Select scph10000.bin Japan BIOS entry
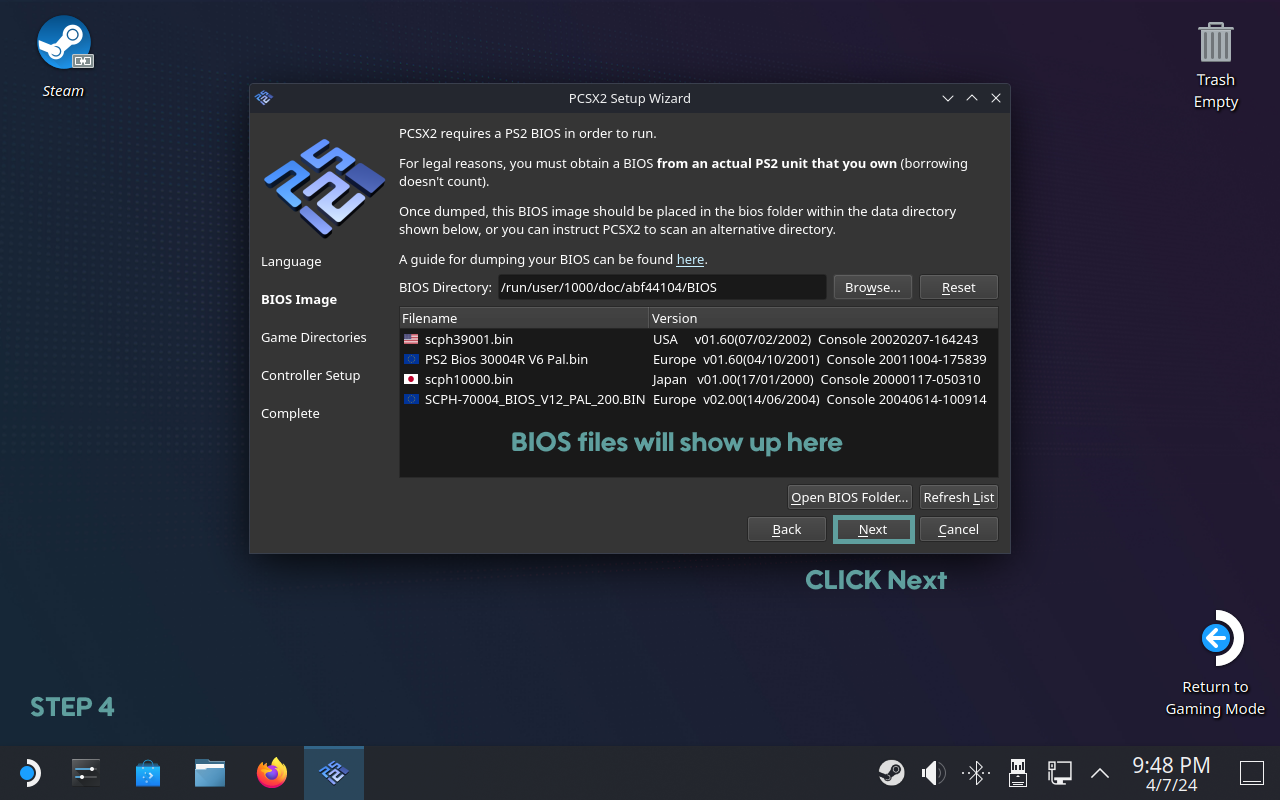This screenshot has height=800, width=1280. [468, 379]
